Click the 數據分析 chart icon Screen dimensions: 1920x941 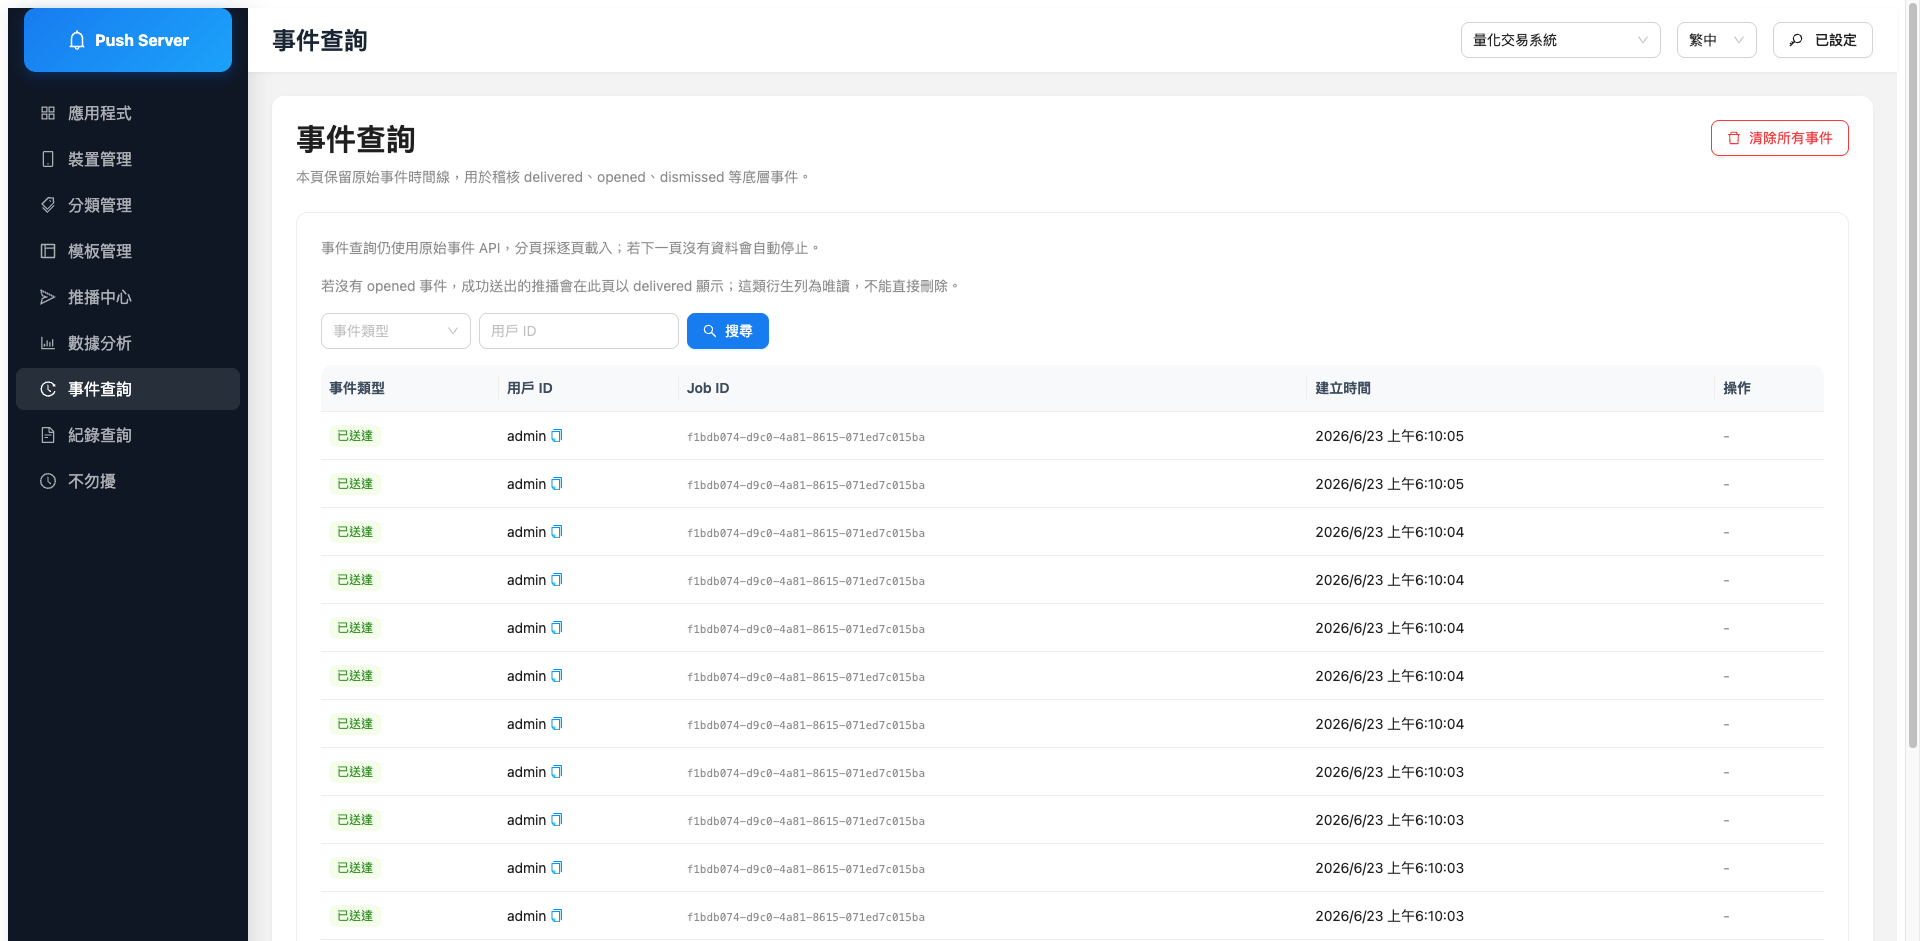click(48, 343)
